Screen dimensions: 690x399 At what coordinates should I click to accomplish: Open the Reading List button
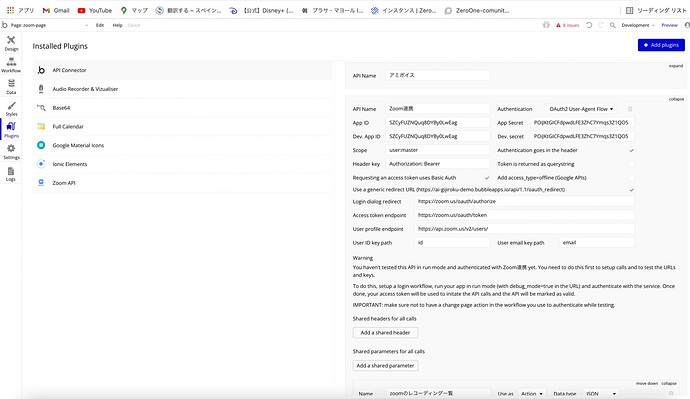point(656,10)
